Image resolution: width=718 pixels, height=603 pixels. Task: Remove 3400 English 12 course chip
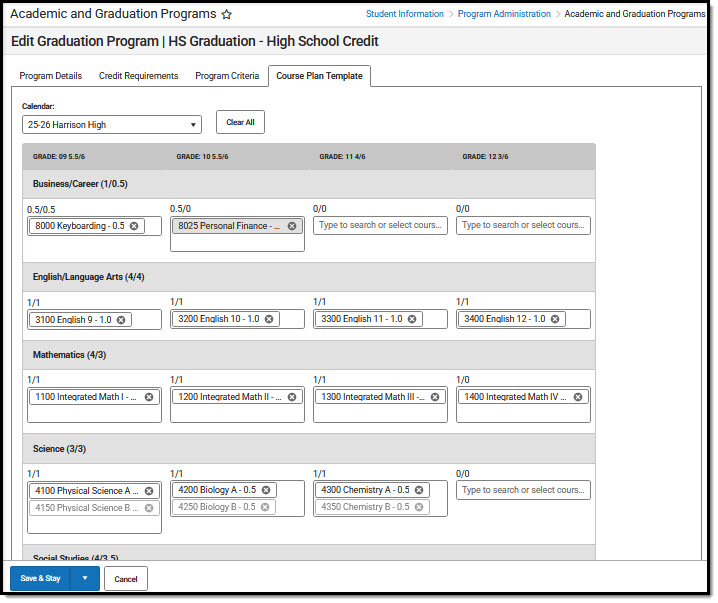(555, 319)
